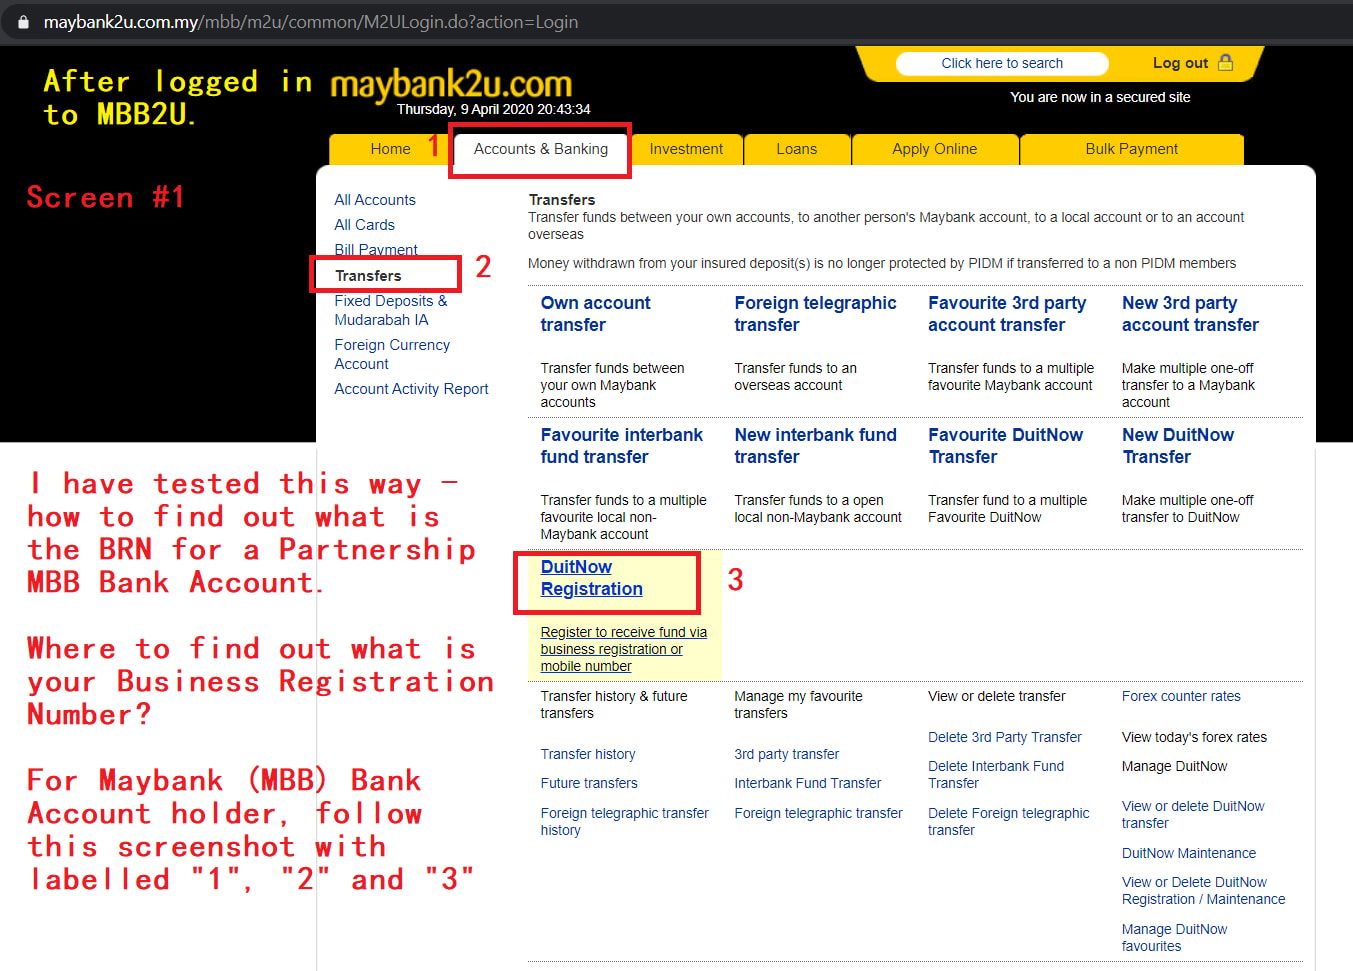This screenshot has width=1353, height=971.
Task: Open New interbank fund transfer
Action: (815, 446)
